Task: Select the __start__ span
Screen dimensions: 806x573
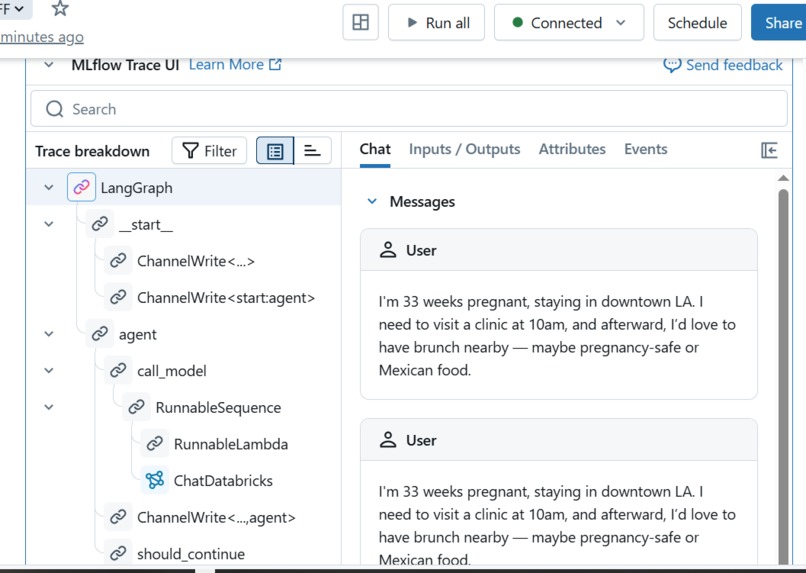Action: pos(145,225)
